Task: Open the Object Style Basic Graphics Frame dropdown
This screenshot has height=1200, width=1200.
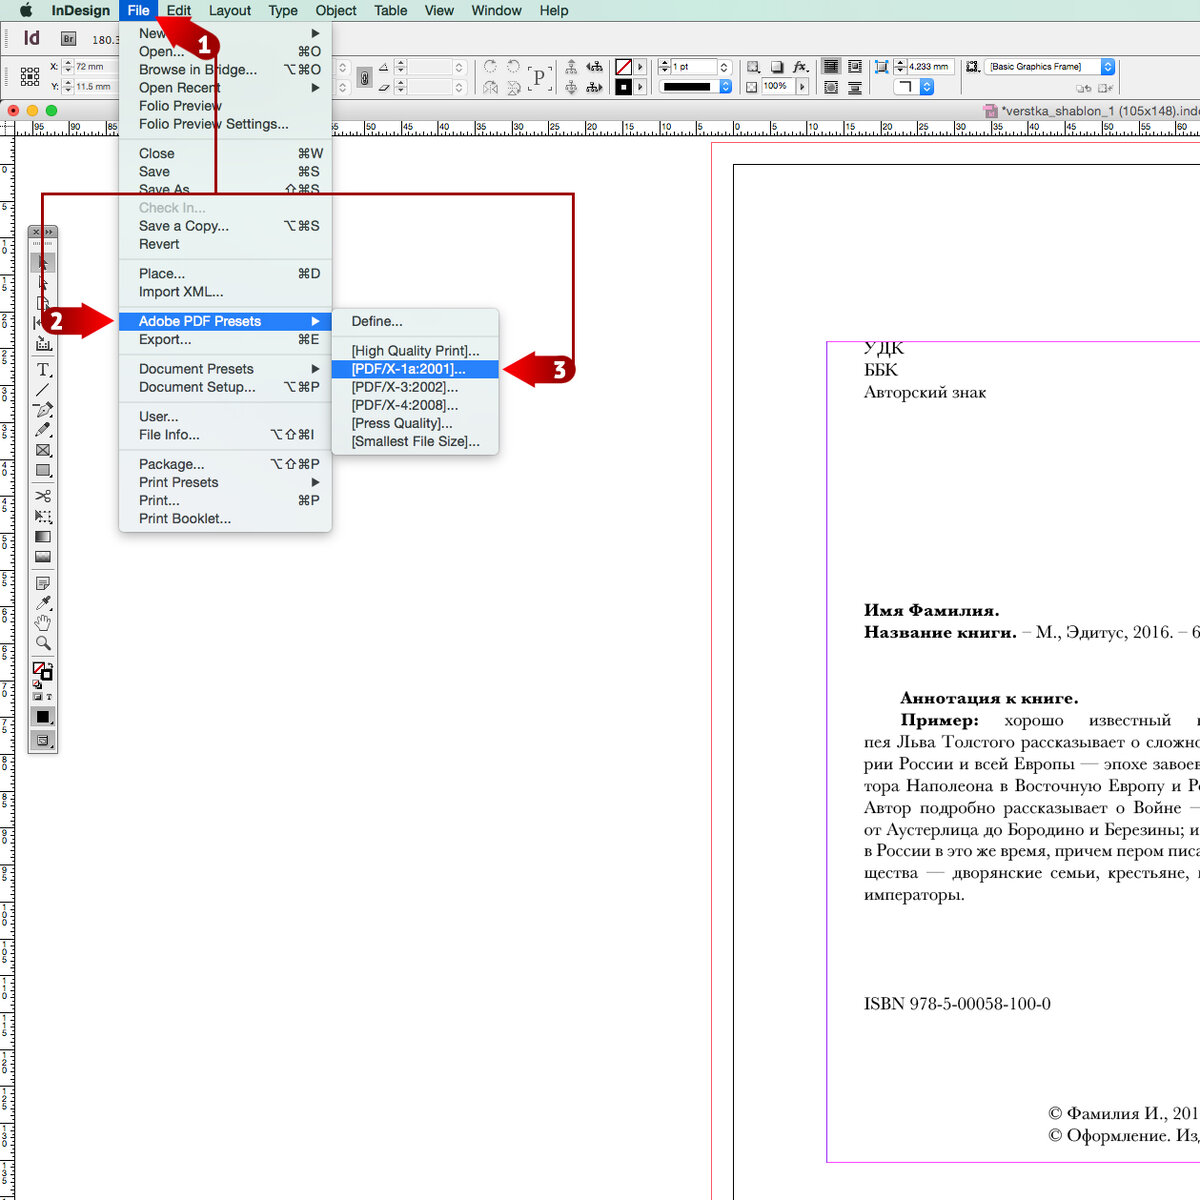Action: (x=1108, y=67)
